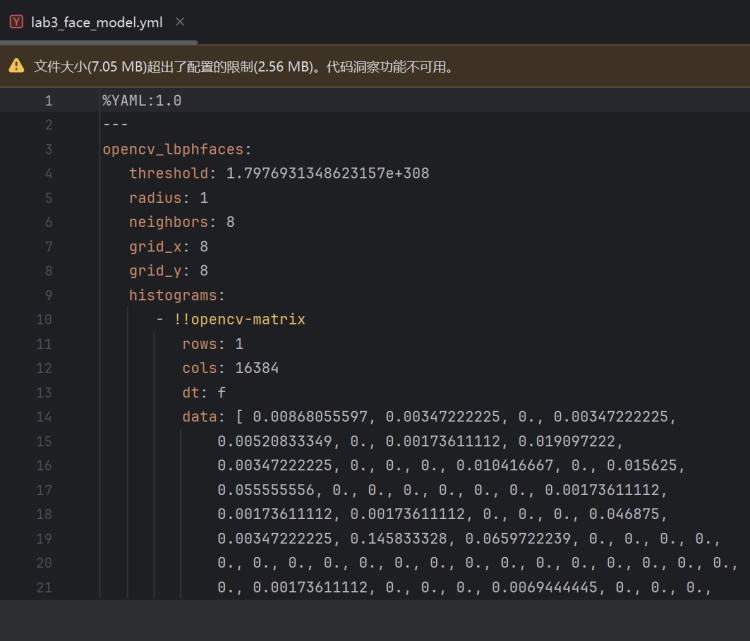Click line number 19 in the gutter
The width and height of the screenshot is (750, 641).
(44, 539)
